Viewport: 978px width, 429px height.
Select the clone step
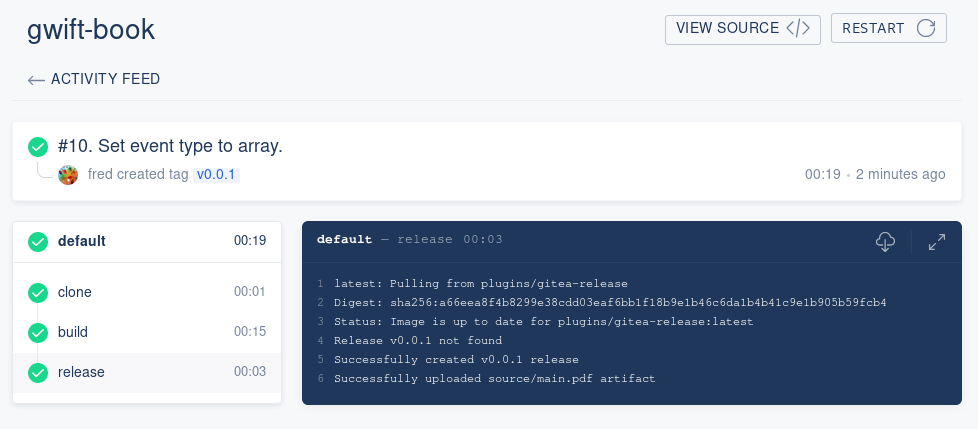pyautogui.click(x=147, y=292)
